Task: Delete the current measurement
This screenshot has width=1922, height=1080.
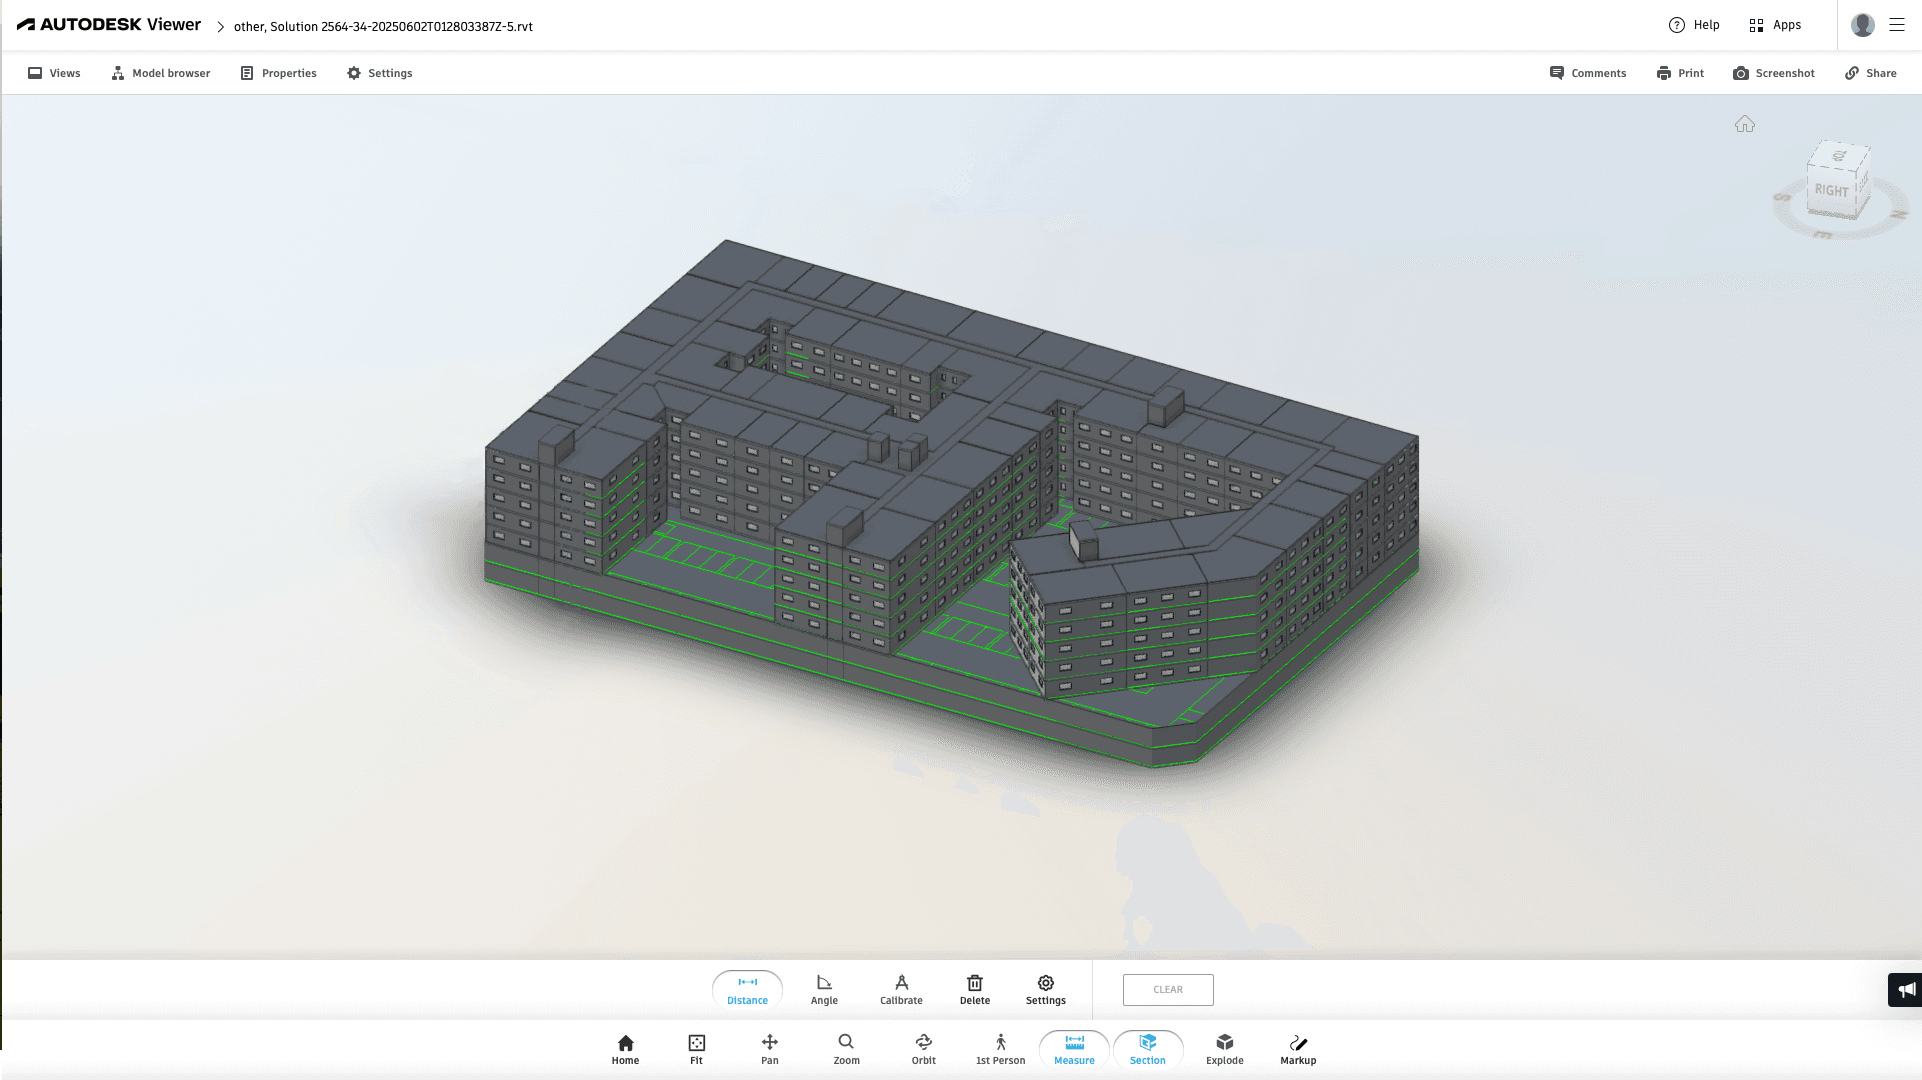Action: coord(974,989)
